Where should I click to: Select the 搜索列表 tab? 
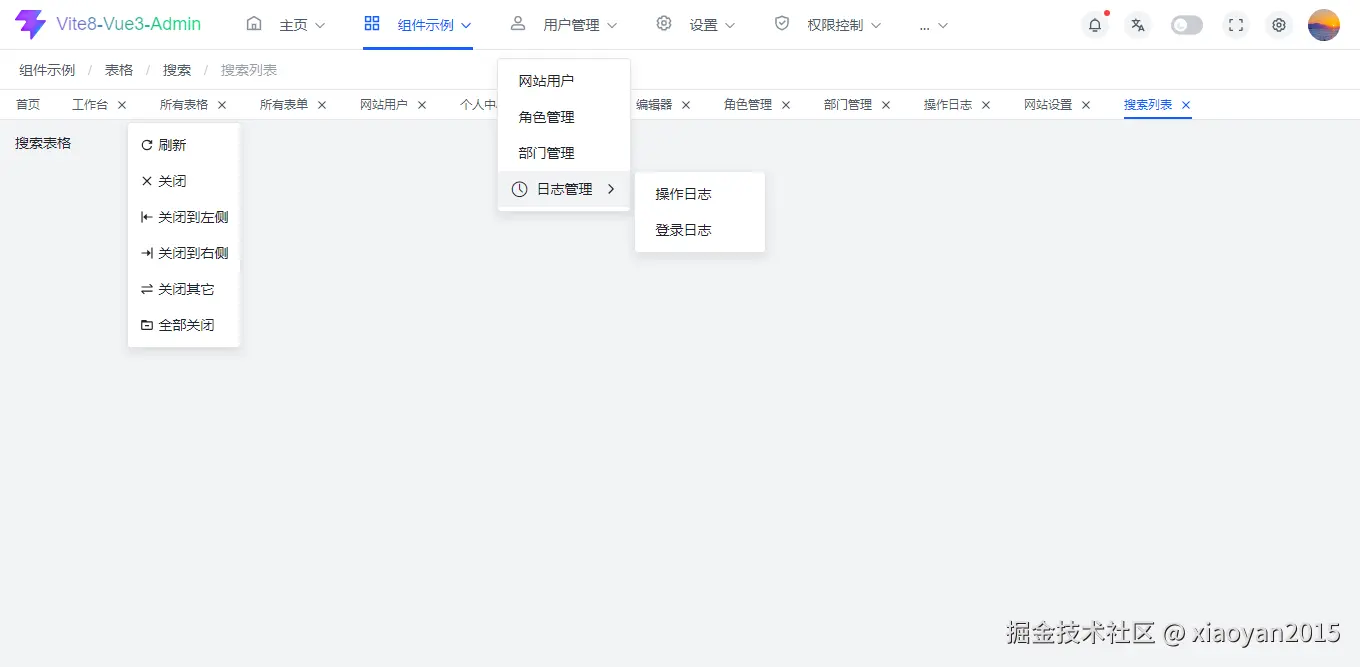coord(1148,104)
